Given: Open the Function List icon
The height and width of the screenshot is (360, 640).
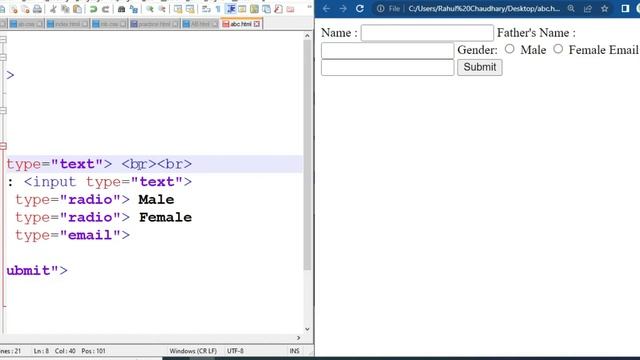Looking at the screenshot, I should point(278,9).
